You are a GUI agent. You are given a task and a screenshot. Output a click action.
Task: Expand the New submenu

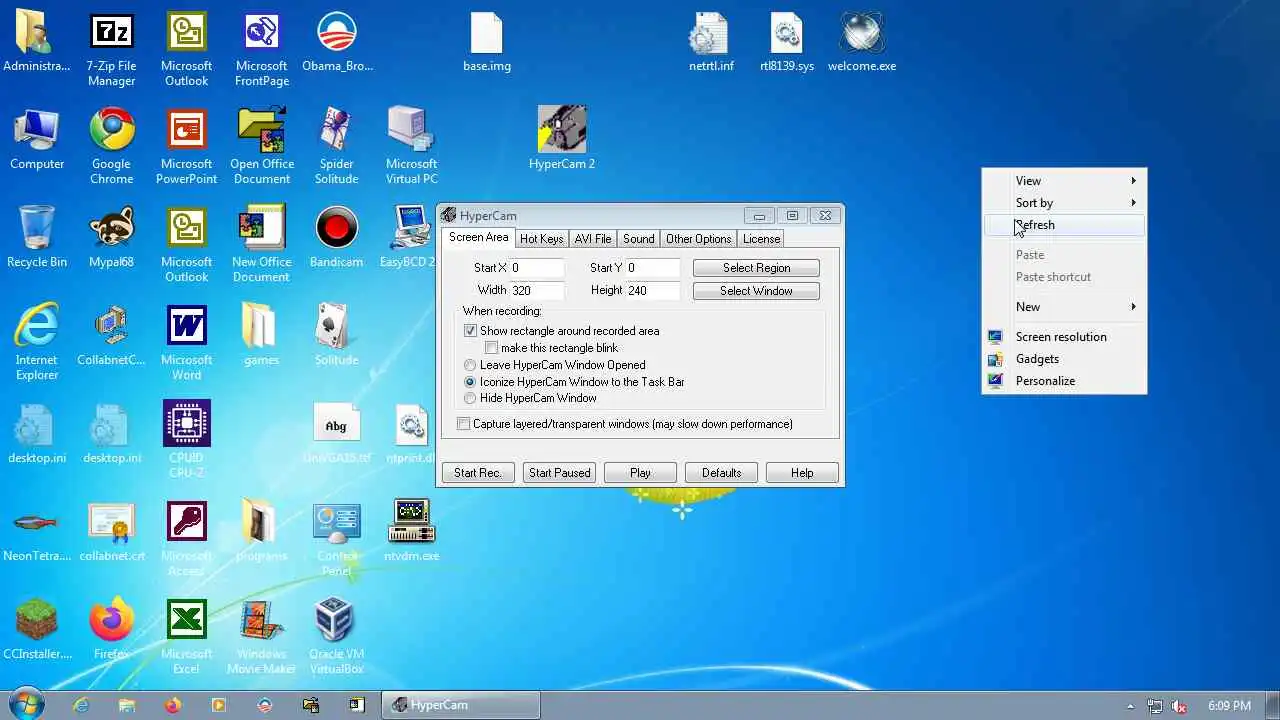[1064, 307]
